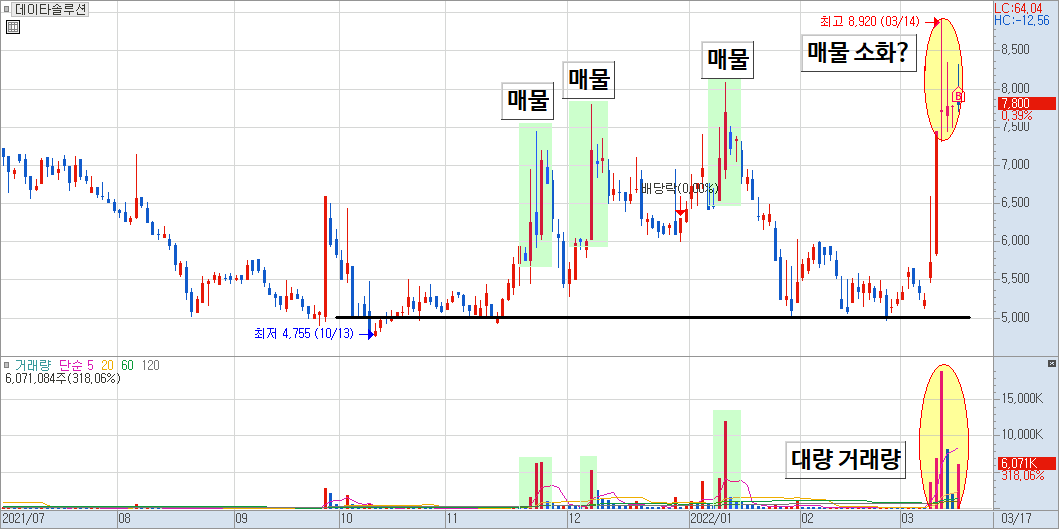Click the 데이타솔루션 stock name label
1059x529 pixels.
point(51,10)
